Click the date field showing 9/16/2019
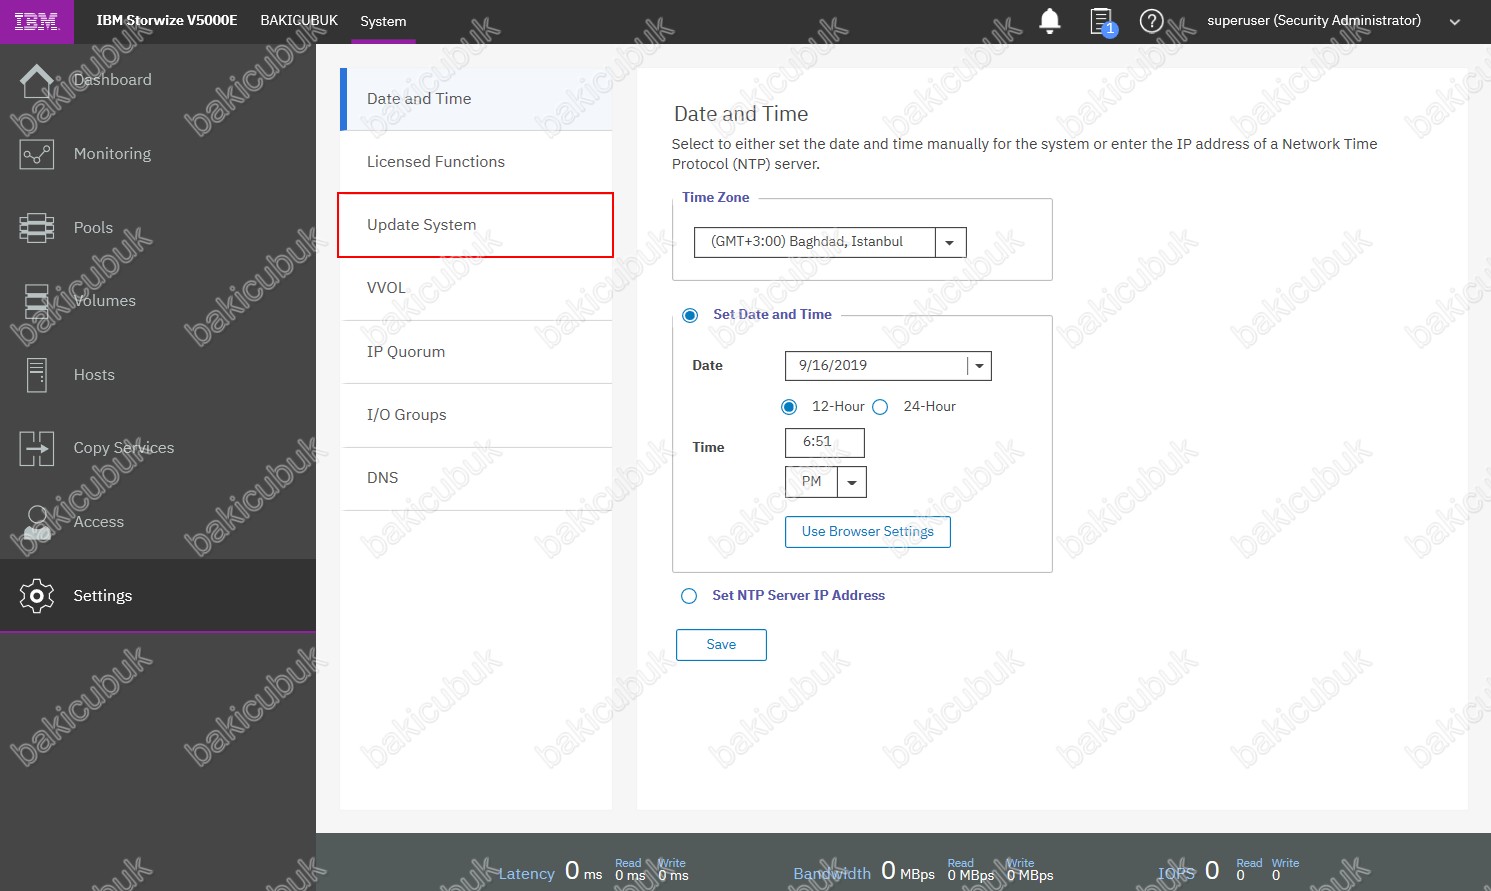The image size is (1491, 891). 876,366
